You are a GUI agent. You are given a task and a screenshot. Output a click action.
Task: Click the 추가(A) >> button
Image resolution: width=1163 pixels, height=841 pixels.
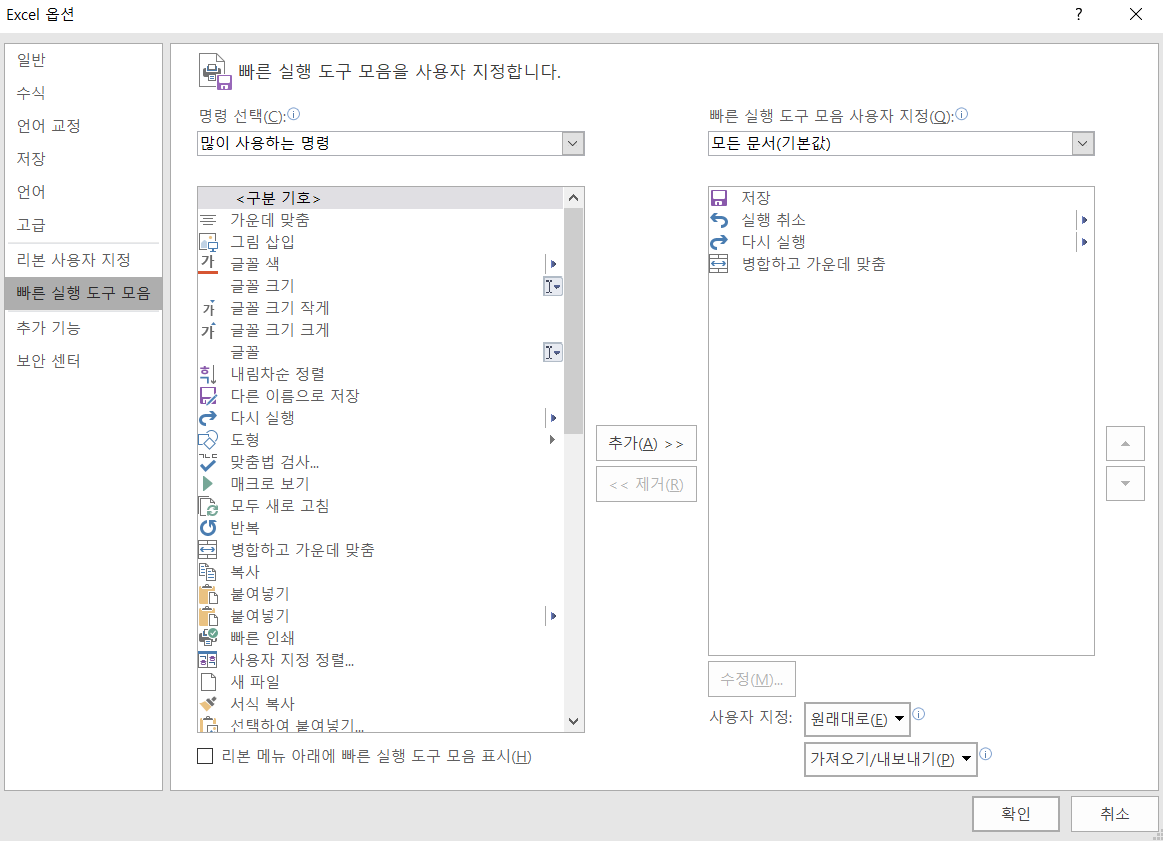click(646, 443)
